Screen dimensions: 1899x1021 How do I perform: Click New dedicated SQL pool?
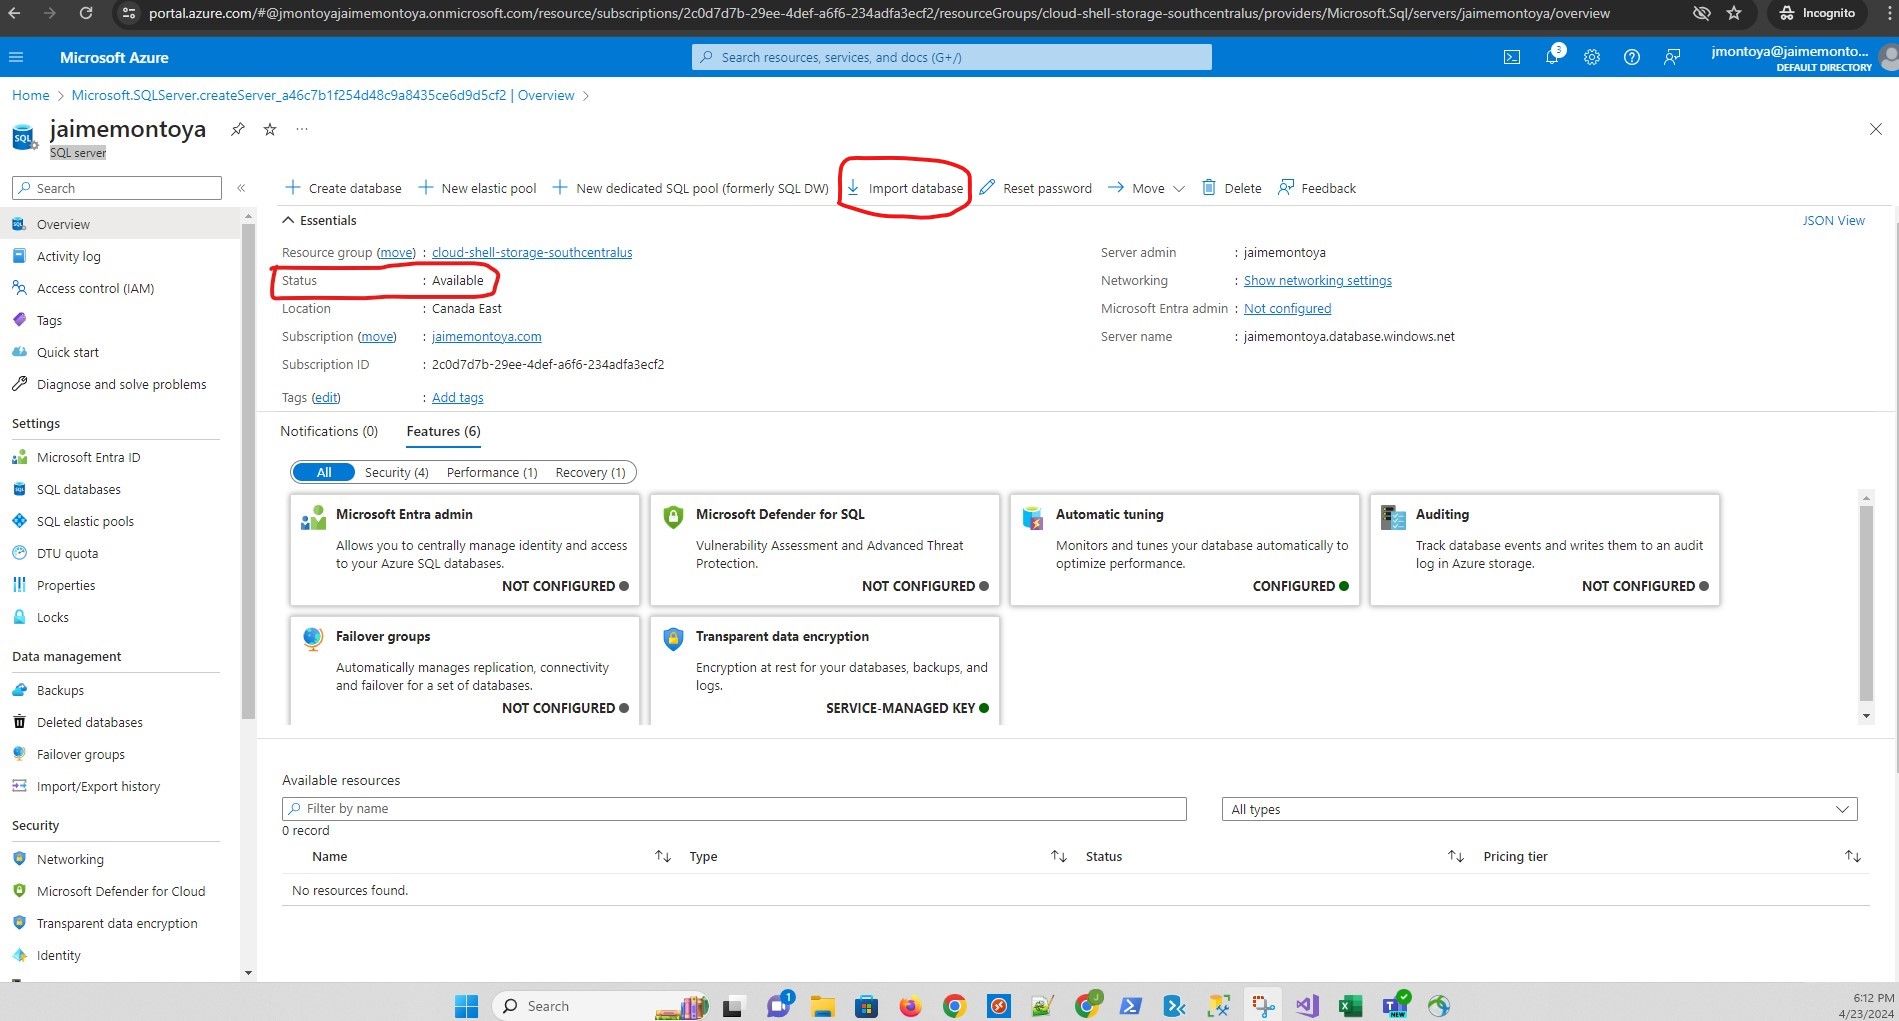pos(690,188)
